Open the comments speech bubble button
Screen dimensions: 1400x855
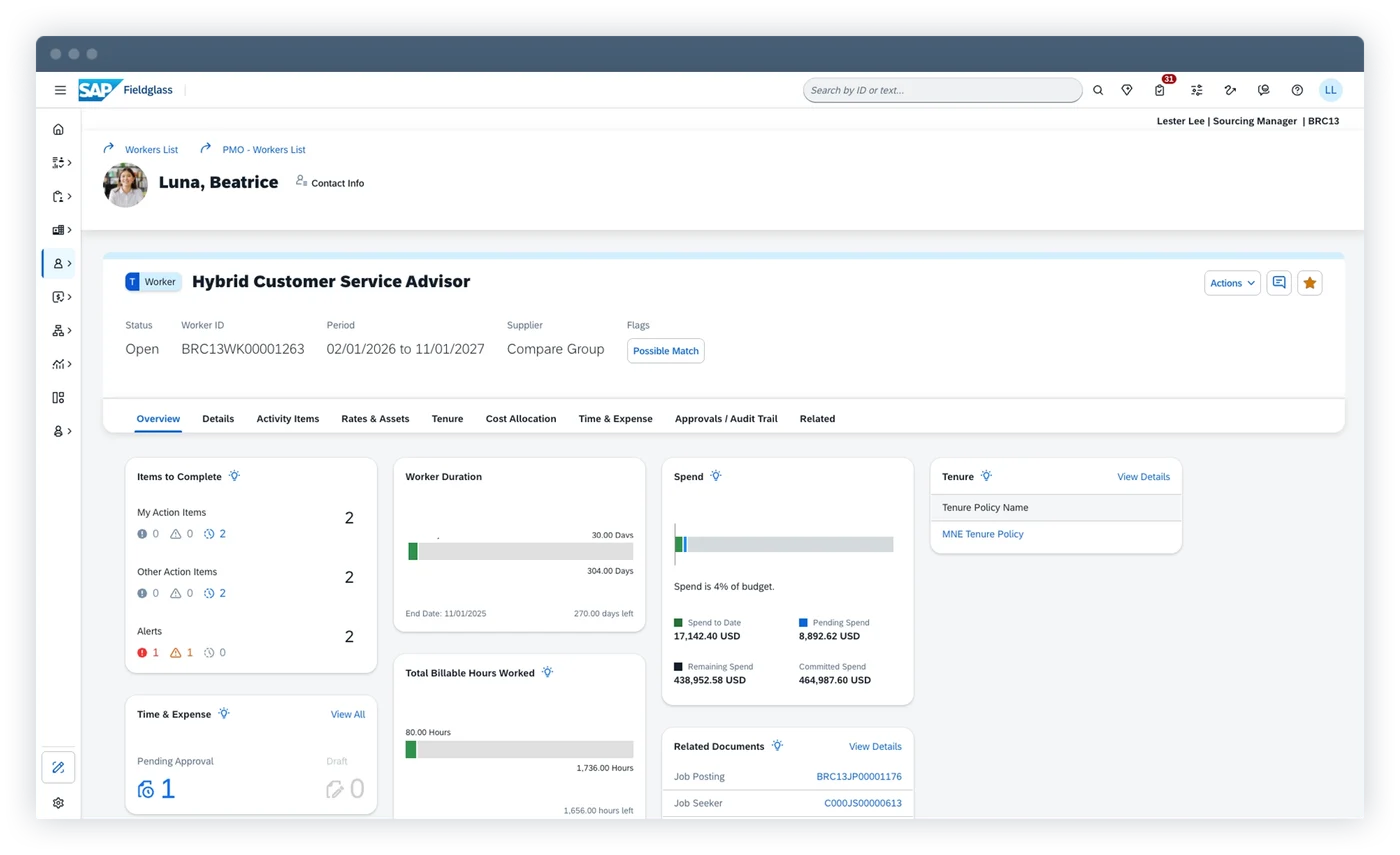[1278, 283]
